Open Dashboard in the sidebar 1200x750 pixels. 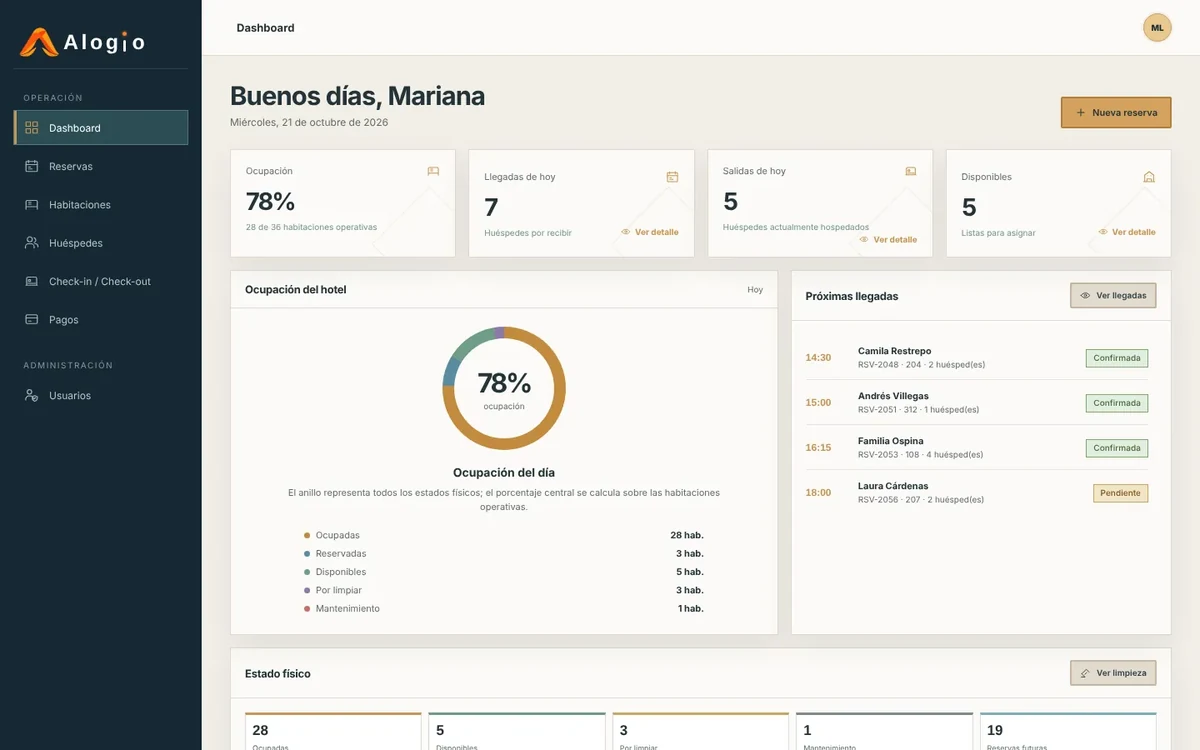[101, 128]
